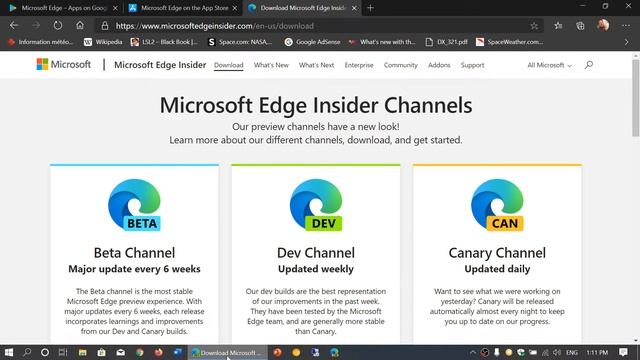Open the SpaceWeather.com bookmark
This screenshot has width=640, height=360.
(509, 42)
